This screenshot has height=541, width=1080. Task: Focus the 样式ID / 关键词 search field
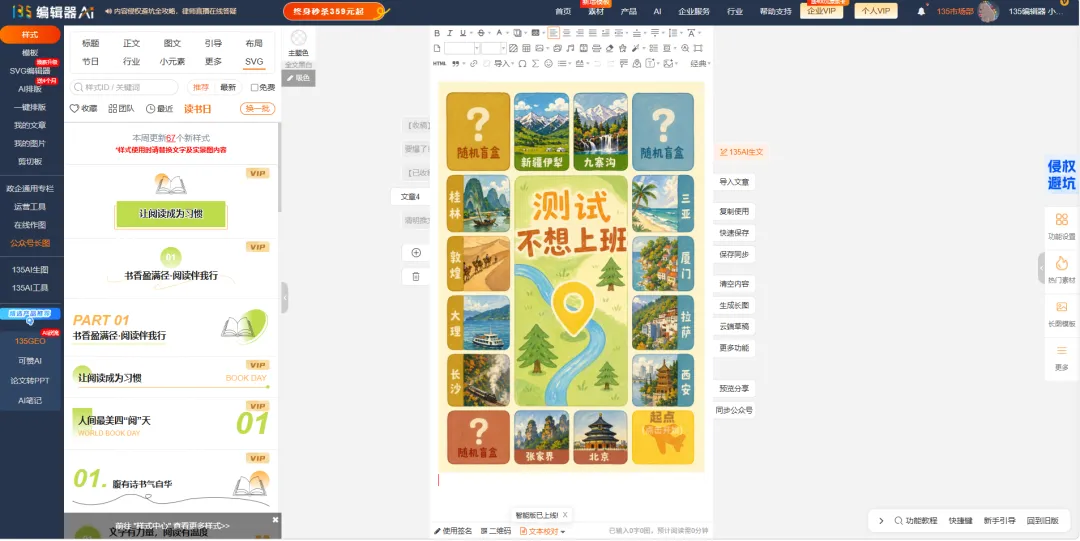tap(124, 88)
